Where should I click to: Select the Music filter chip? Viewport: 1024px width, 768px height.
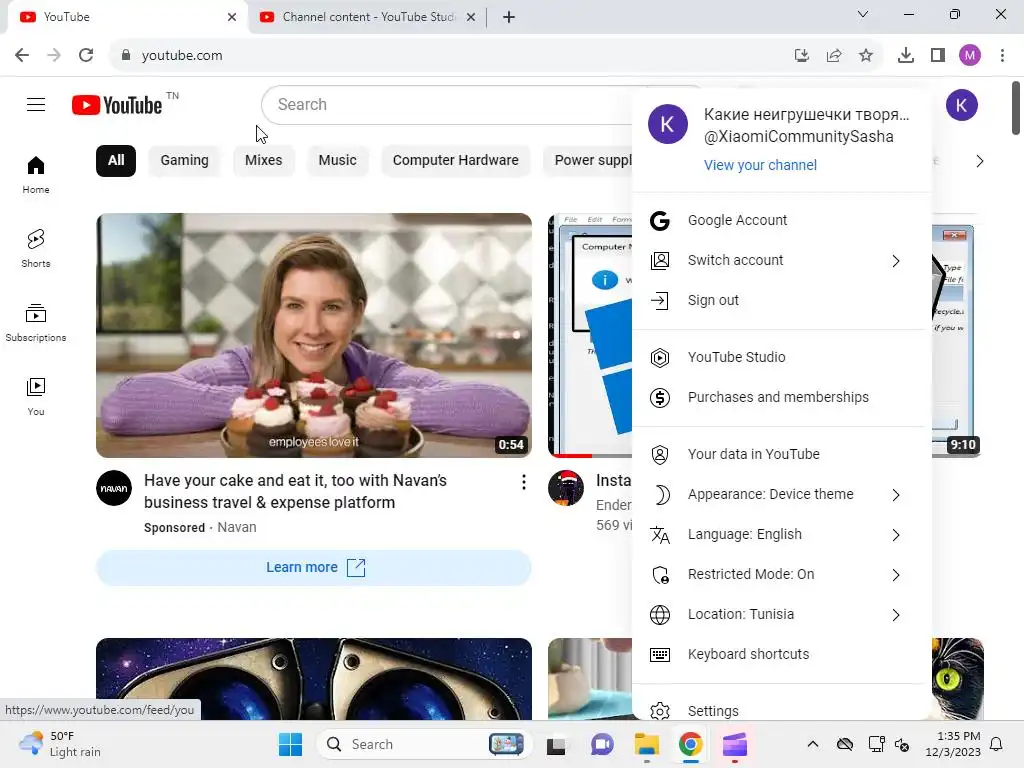point(337,161)
